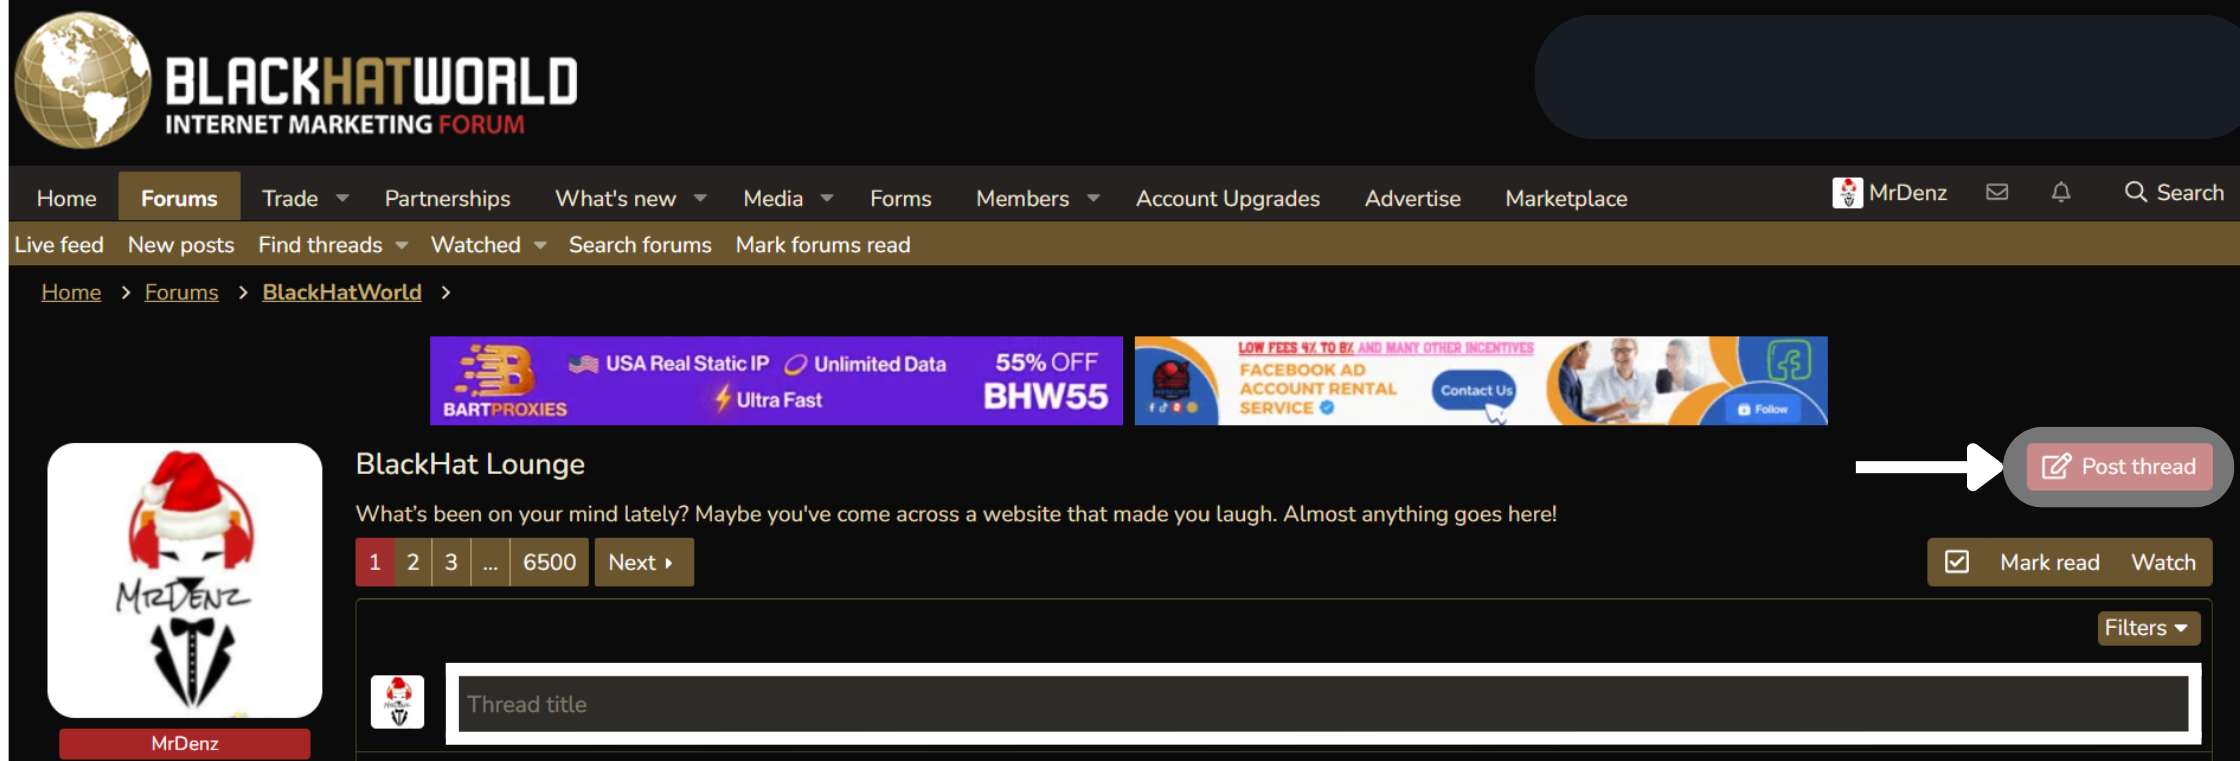Expand the What's new dropdown arrow
2240x761 pixels.
(x=700, y=198)
